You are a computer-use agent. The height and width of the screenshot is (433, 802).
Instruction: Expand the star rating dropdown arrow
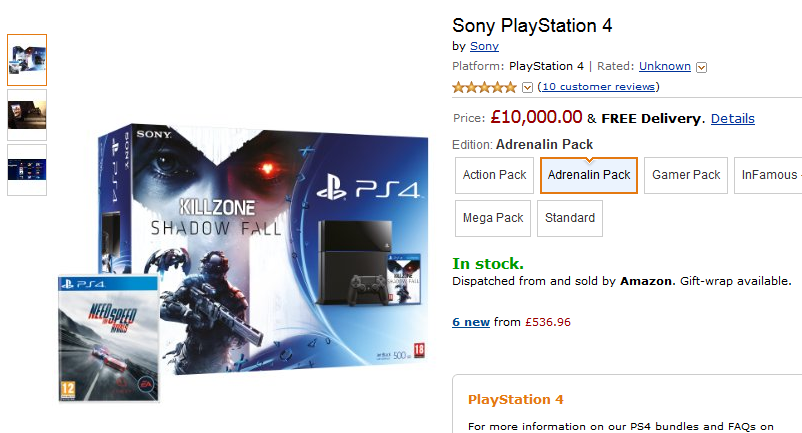click(527, 88)
